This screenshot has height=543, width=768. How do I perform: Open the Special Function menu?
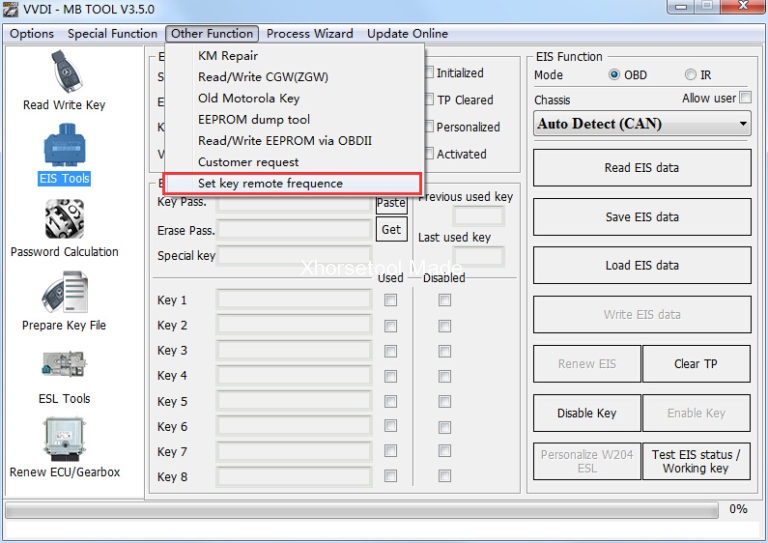tap(112, 33)
